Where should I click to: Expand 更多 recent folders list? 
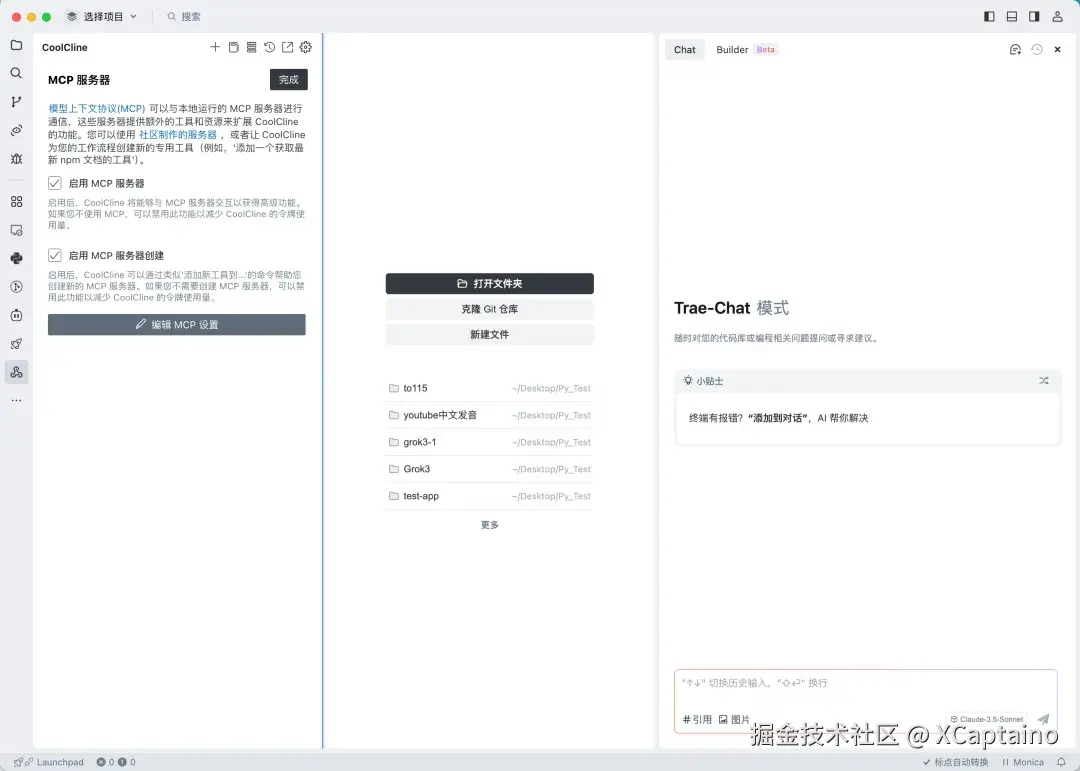click(x=490, y=525)
